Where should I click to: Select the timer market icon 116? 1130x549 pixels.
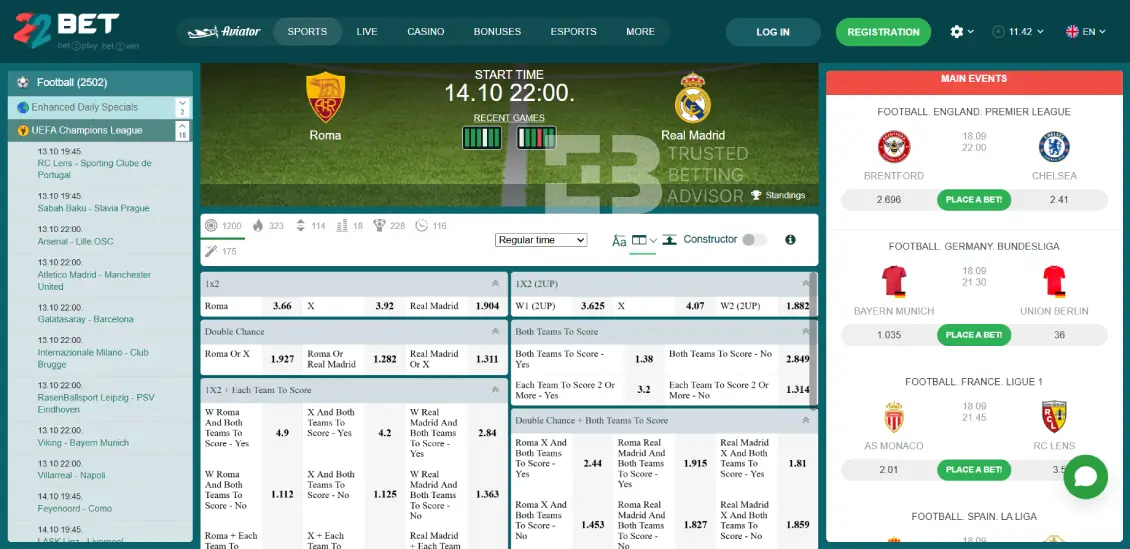click(x=431, y=226)
